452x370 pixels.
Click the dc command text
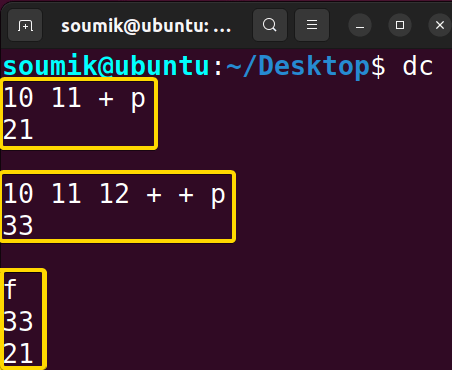click(x=418, y=66)
